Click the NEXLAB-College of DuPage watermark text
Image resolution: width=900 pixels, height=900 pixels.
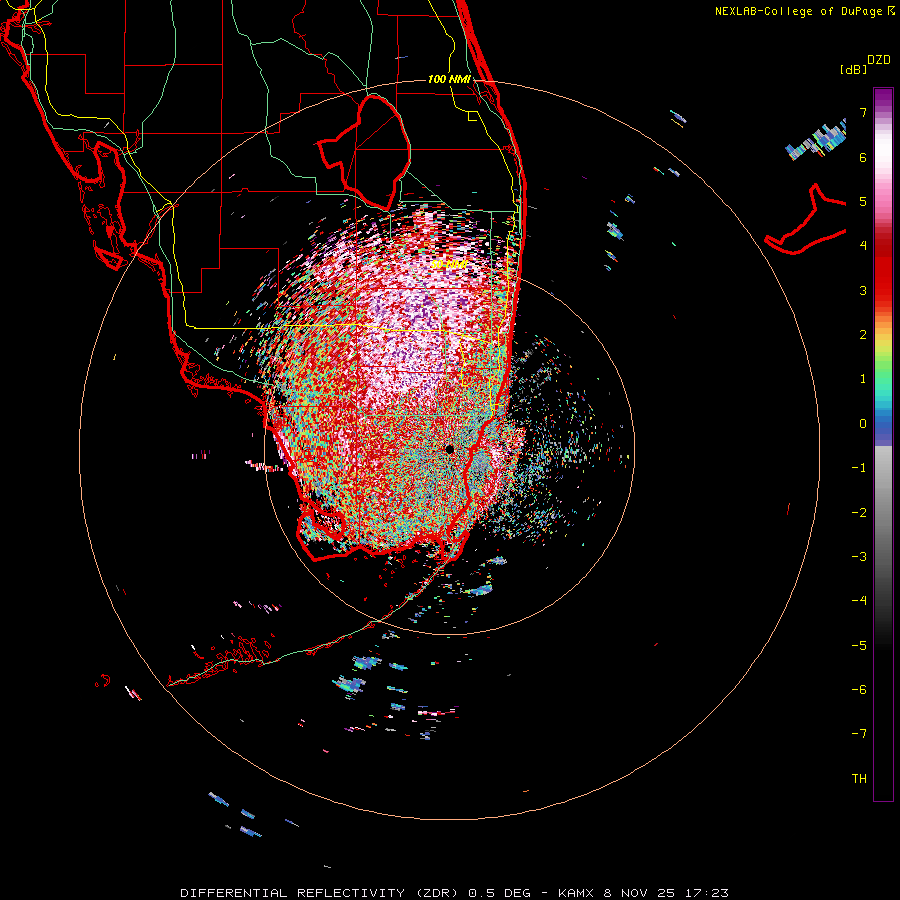click(799, 11)
